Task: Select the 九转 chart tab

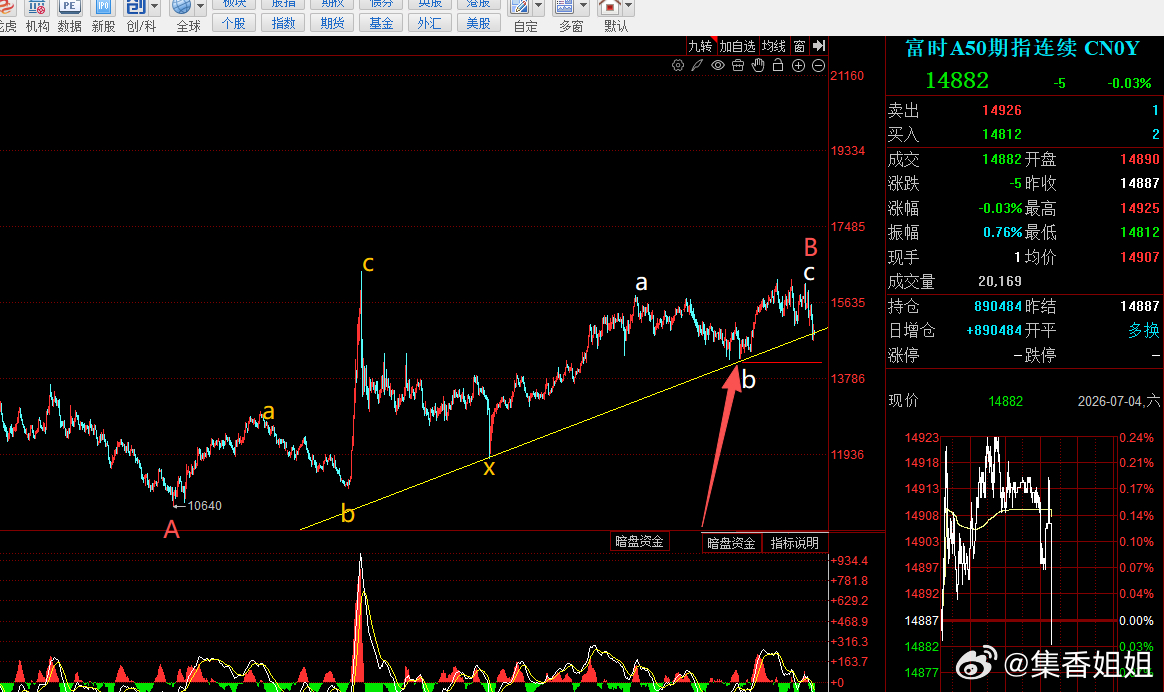Action: pyautogui.click(x=700, y=46)
